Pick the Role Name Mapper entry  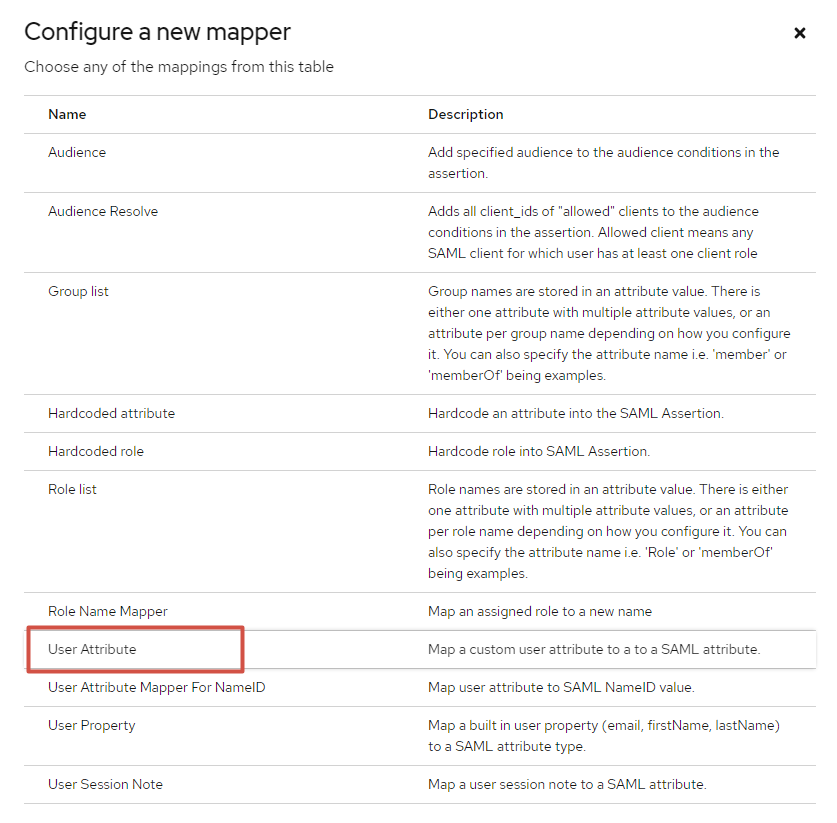[x=108, y=611]
